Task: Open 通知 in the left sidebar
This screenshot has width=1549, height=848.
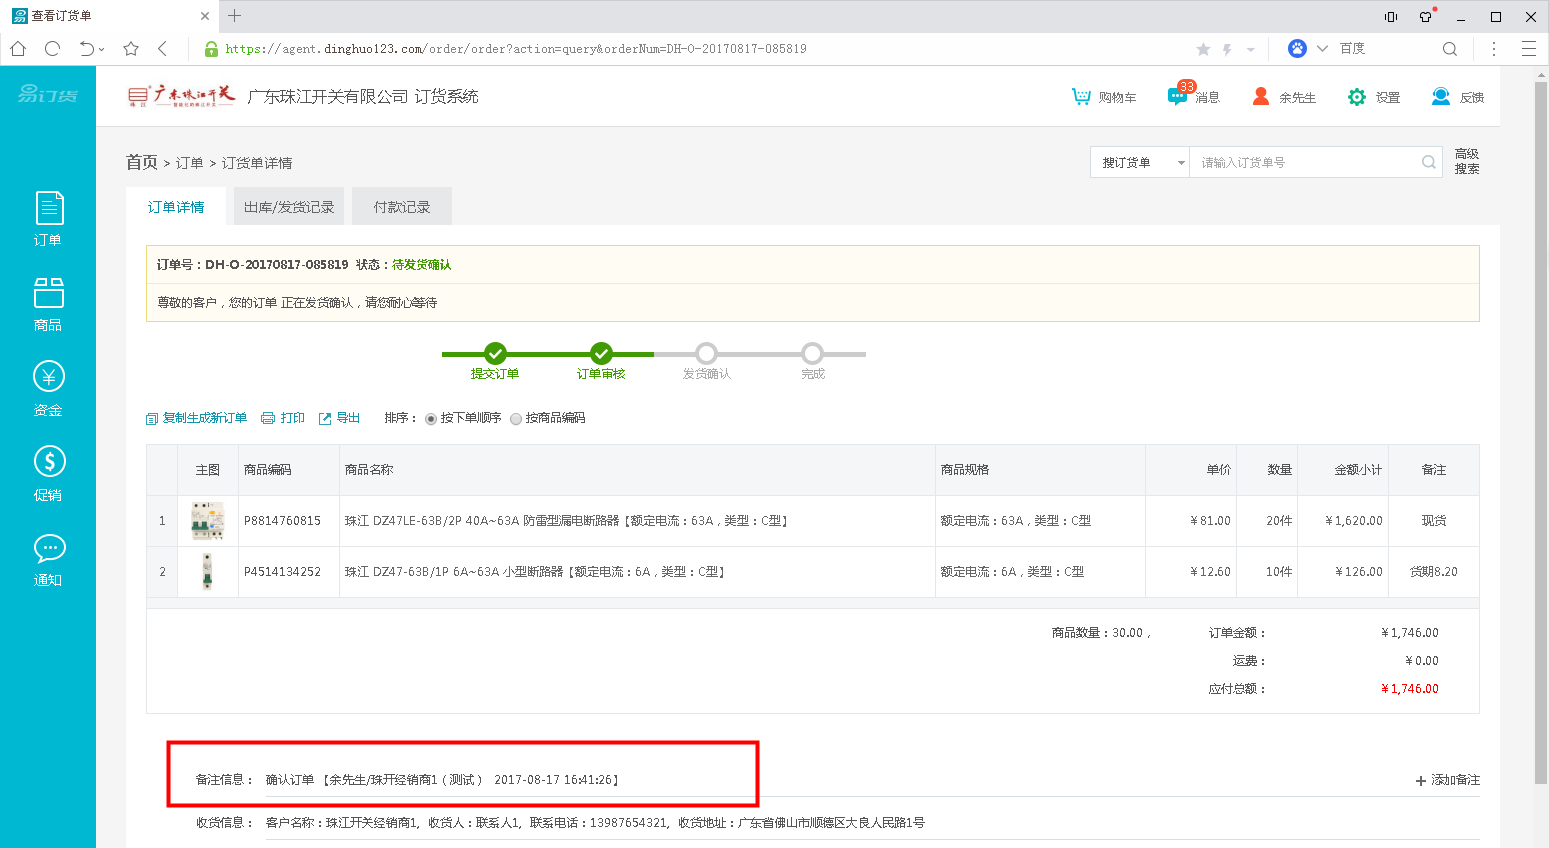Action: (48, 559)
